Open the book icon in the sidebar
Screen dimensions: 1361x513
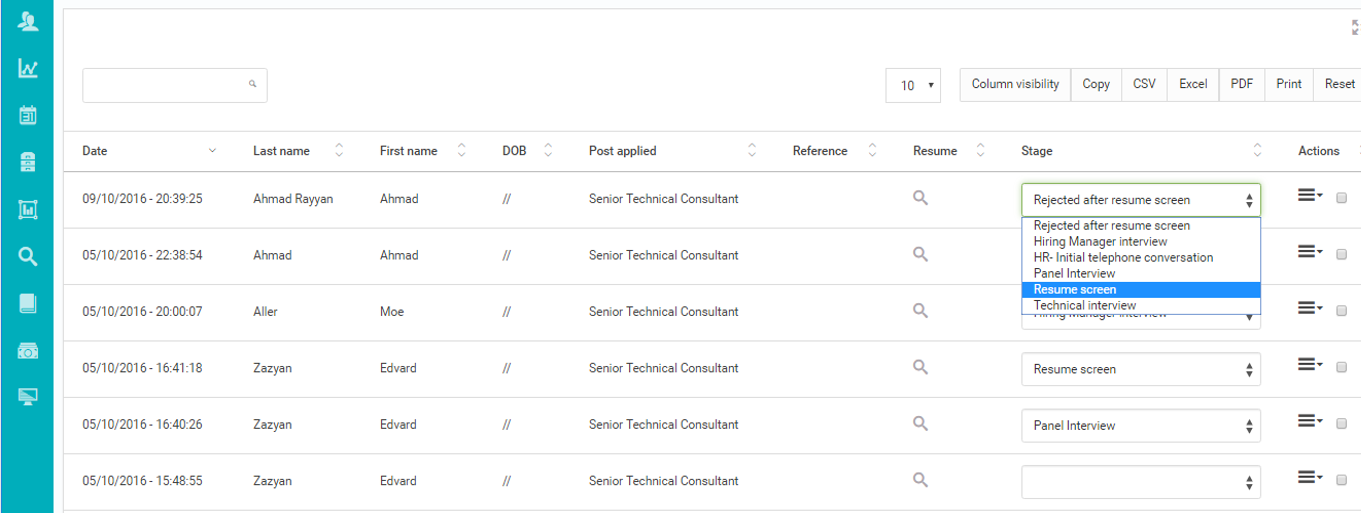pyautogui.click(x=28, y=304)
